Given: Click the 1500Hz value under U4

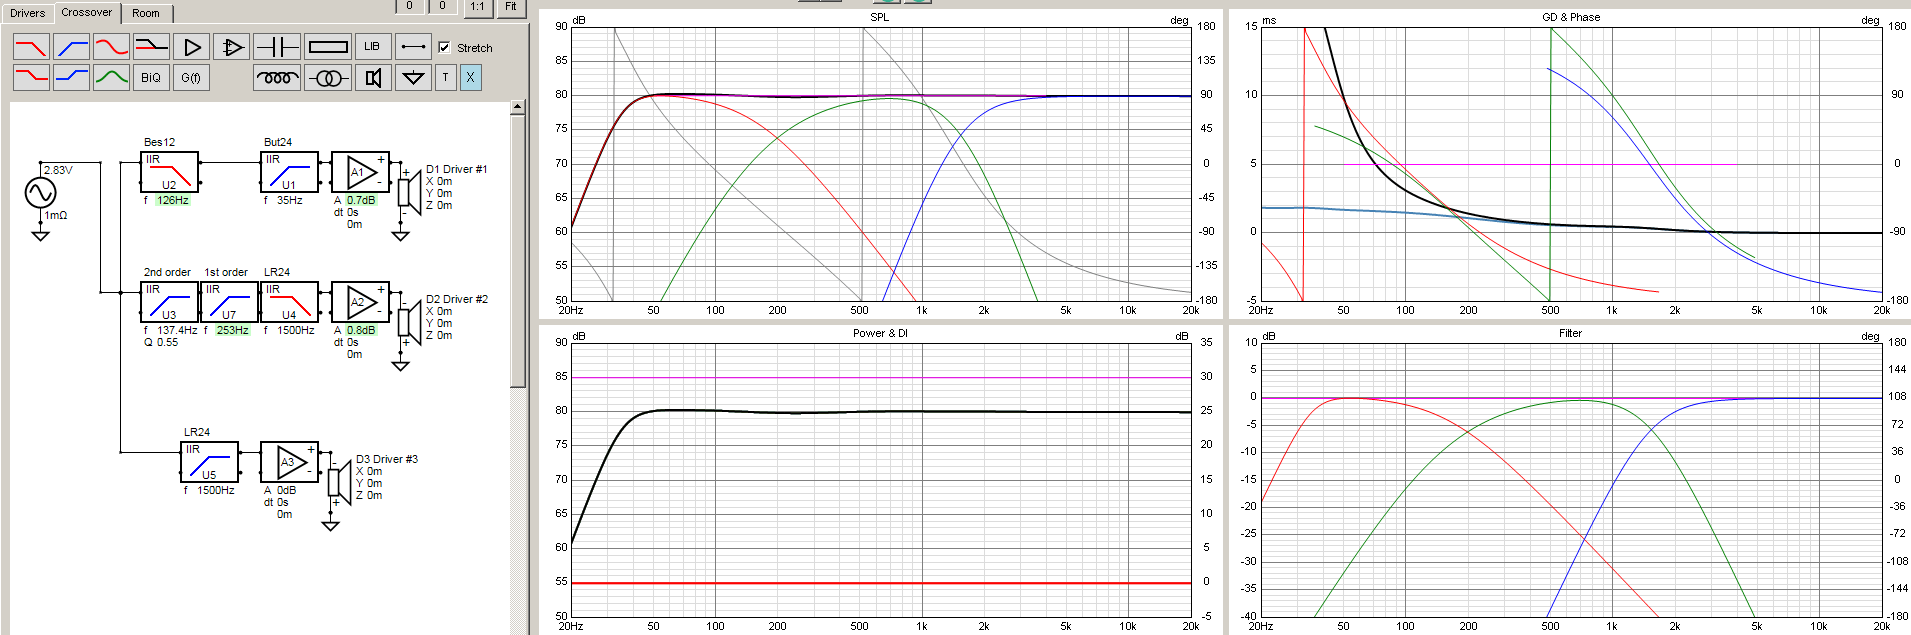Looking at the screenshot, I should (x=296, y=330).
